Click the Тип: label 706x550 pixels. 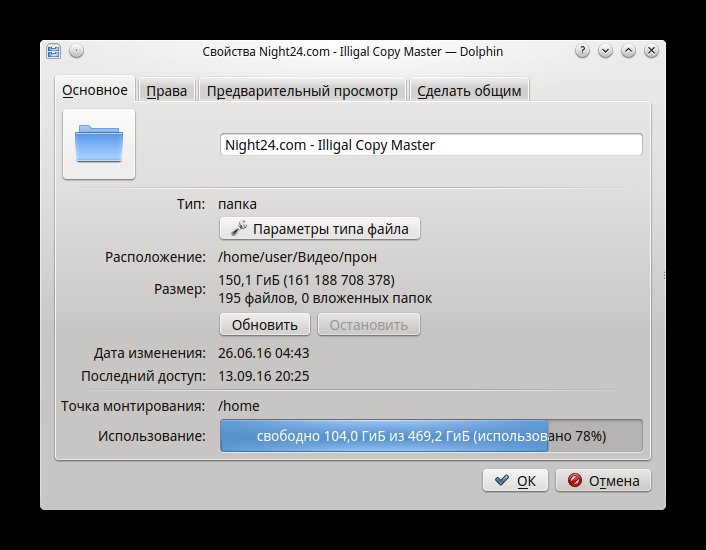[x=191, y=204]
